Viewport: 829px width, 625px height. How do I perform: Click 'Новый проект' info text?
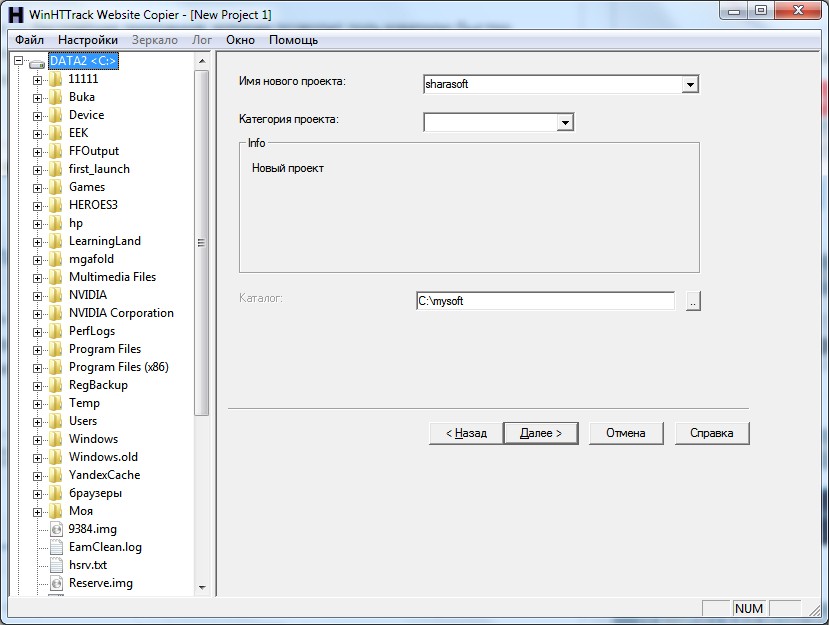pyautogui.click(x=288, y=168)
